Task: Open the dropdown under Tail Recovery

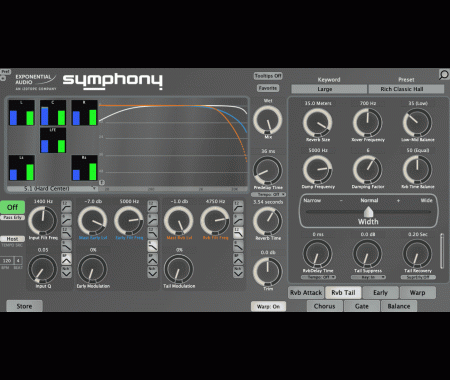Action: [418, 277]
